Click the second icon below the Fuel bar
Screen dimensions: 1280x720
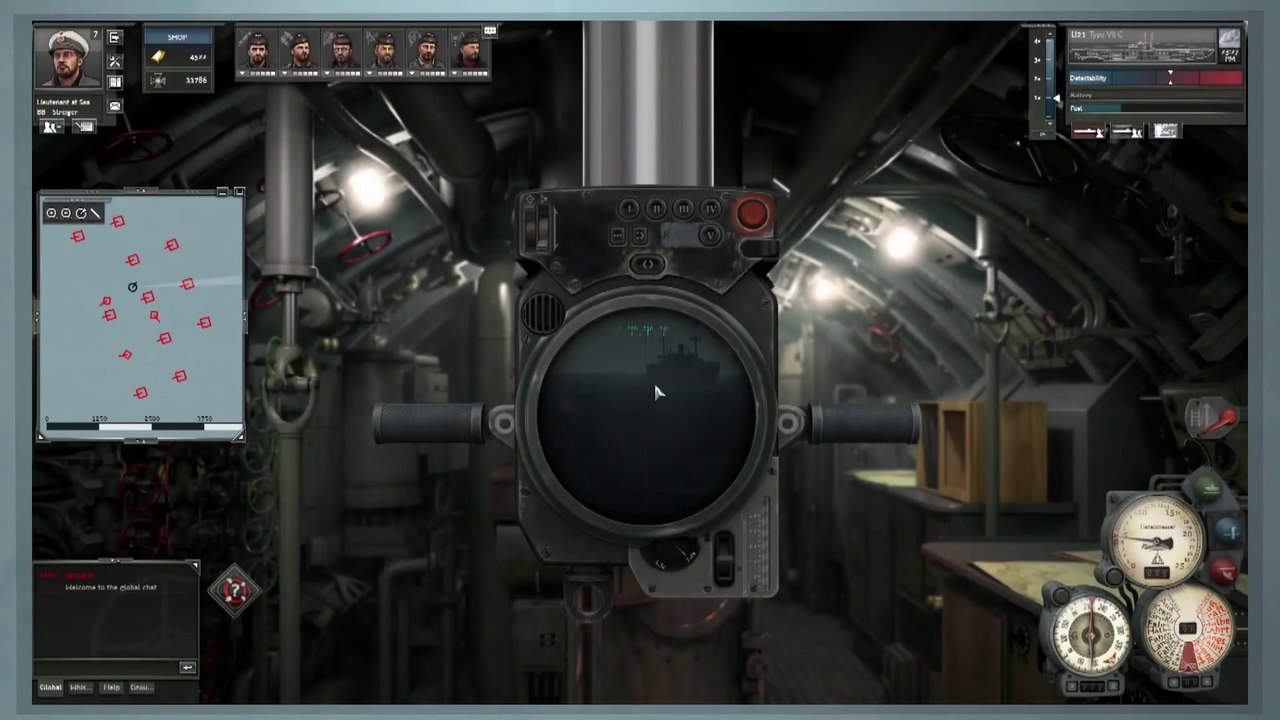pos(1127,131)
